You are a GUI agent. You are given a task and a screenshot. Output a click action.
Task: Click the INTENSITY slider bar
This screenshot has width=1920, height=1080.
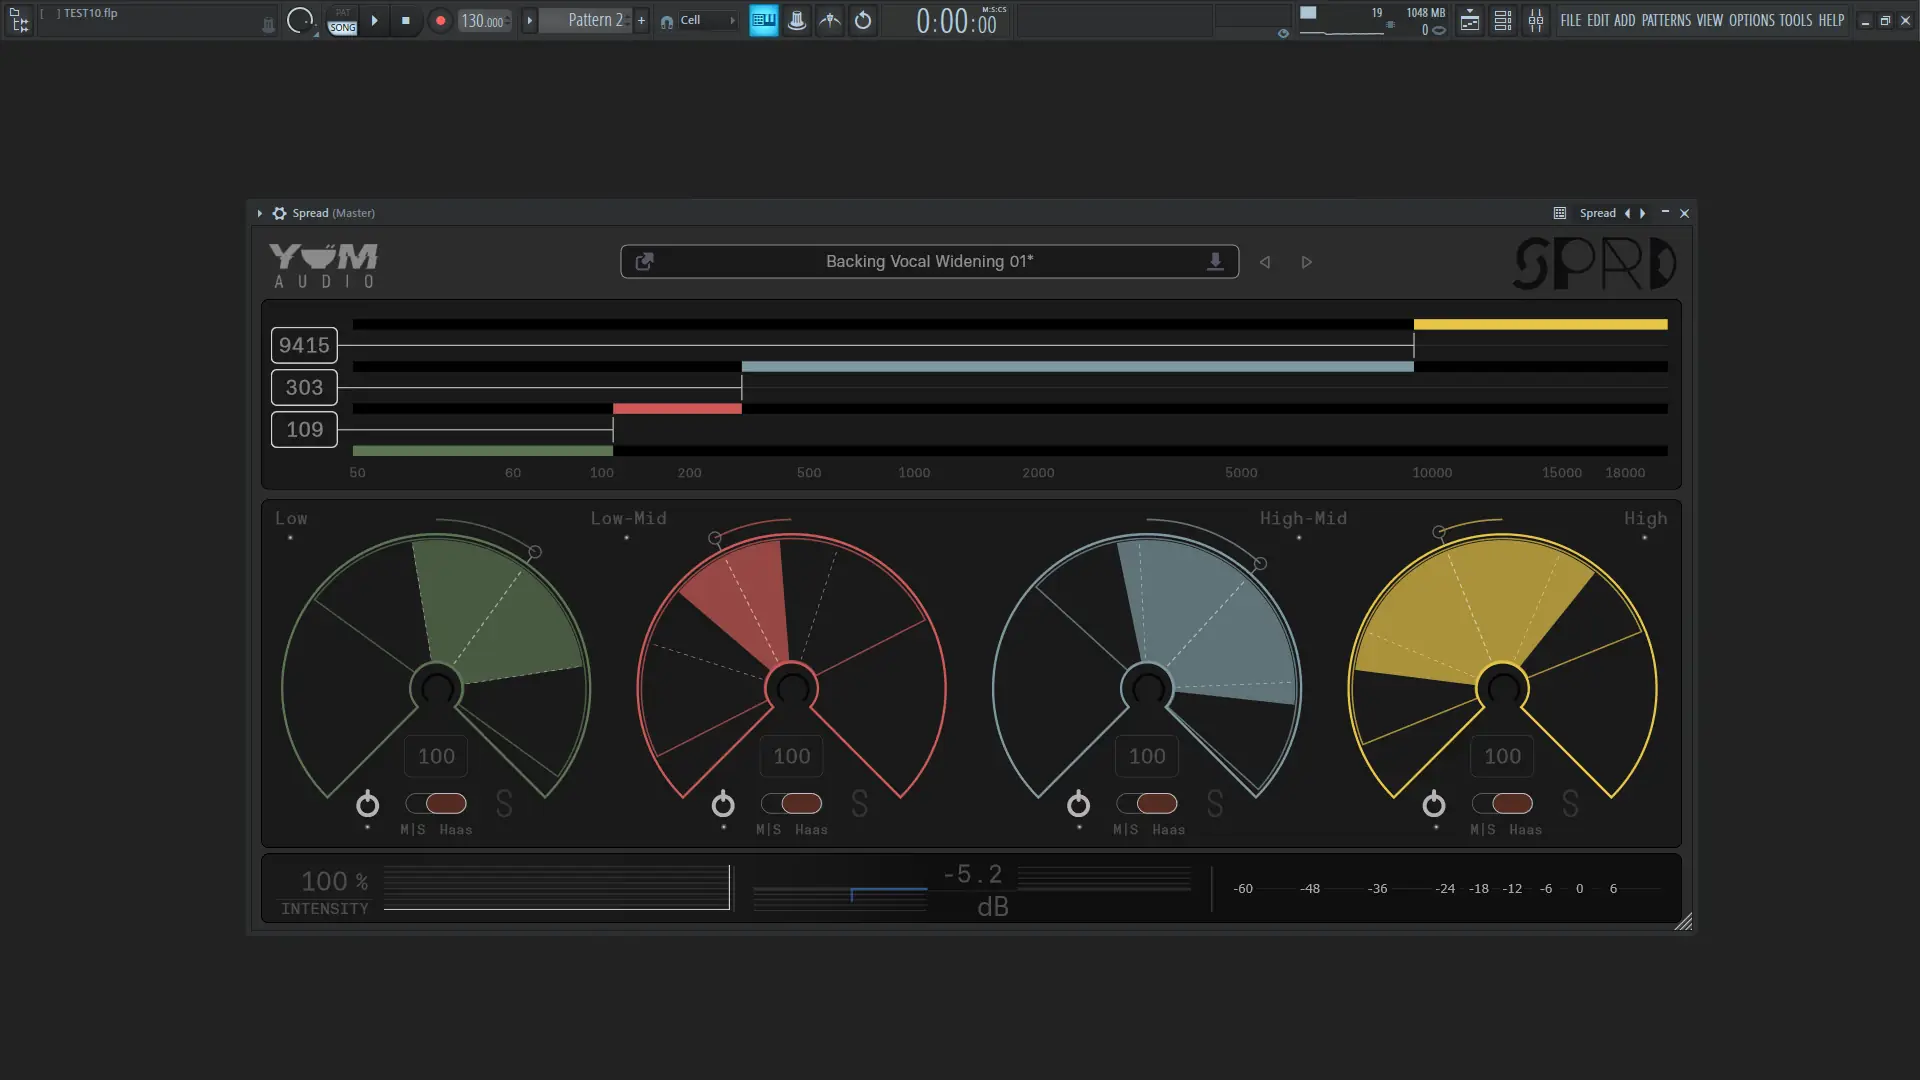pyautogui.click(x=556, y=887)
